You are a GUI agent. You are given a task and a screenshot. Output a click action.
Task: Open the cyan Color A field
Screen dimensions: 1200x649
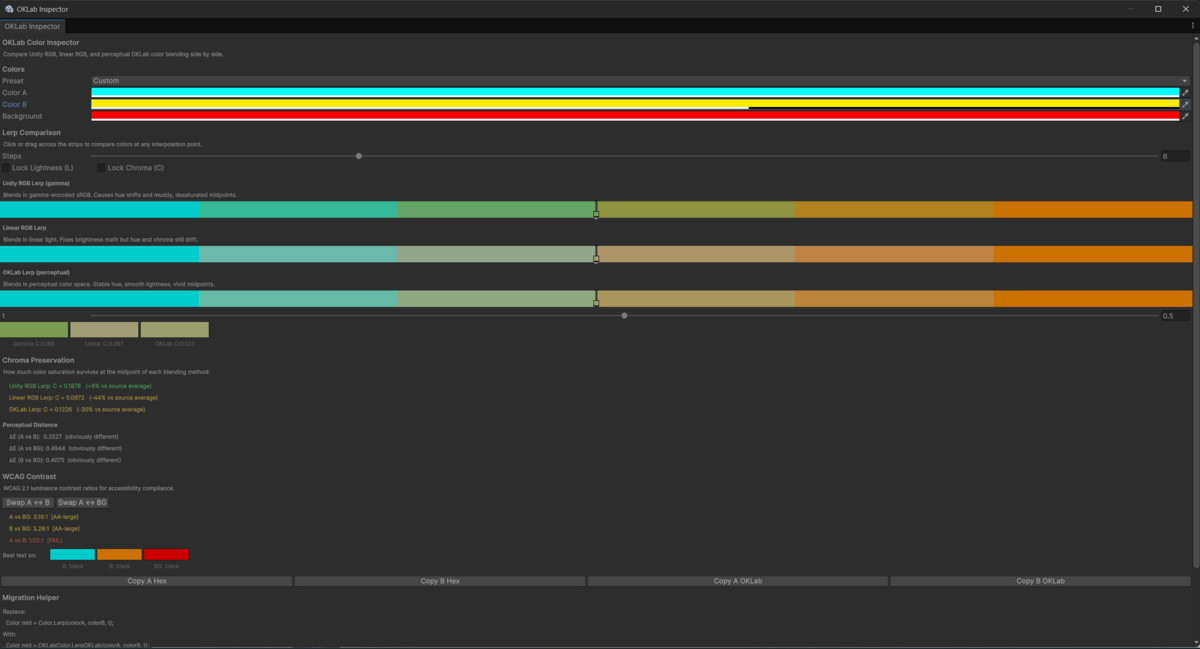(635, 92)
